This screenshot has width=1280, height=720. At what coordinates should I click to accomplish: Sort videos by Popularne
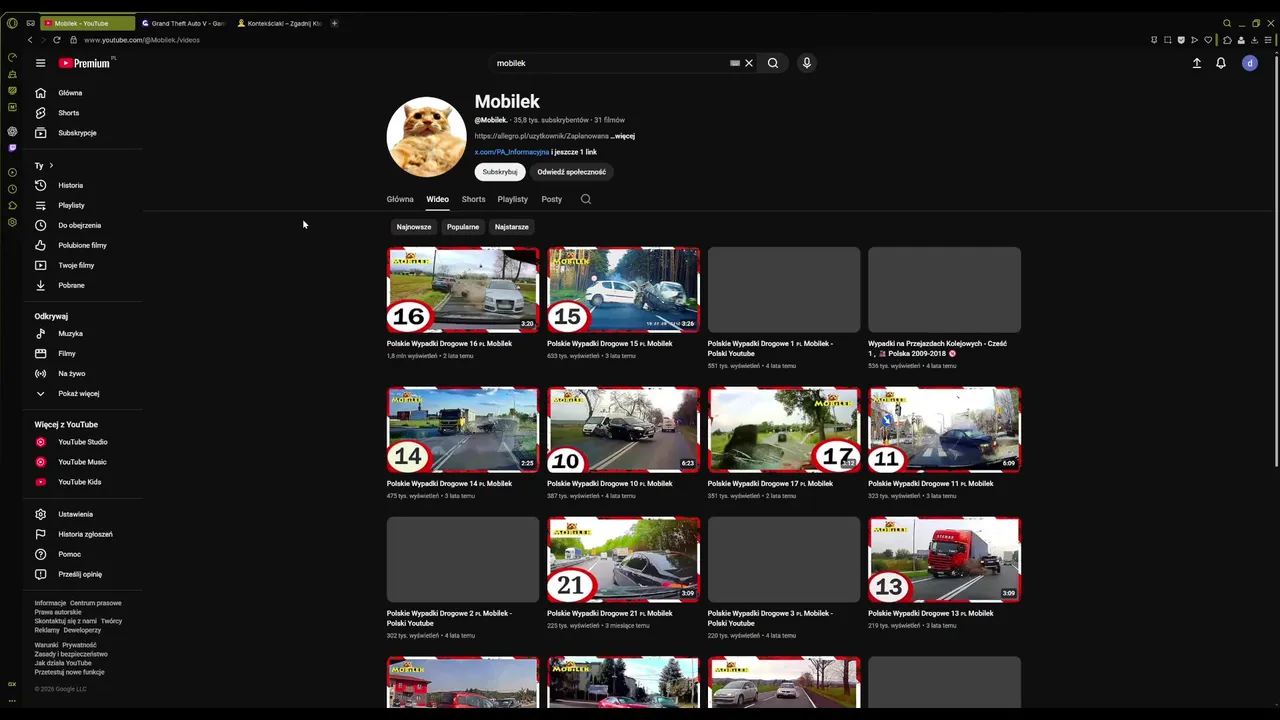tap(463, 227)
